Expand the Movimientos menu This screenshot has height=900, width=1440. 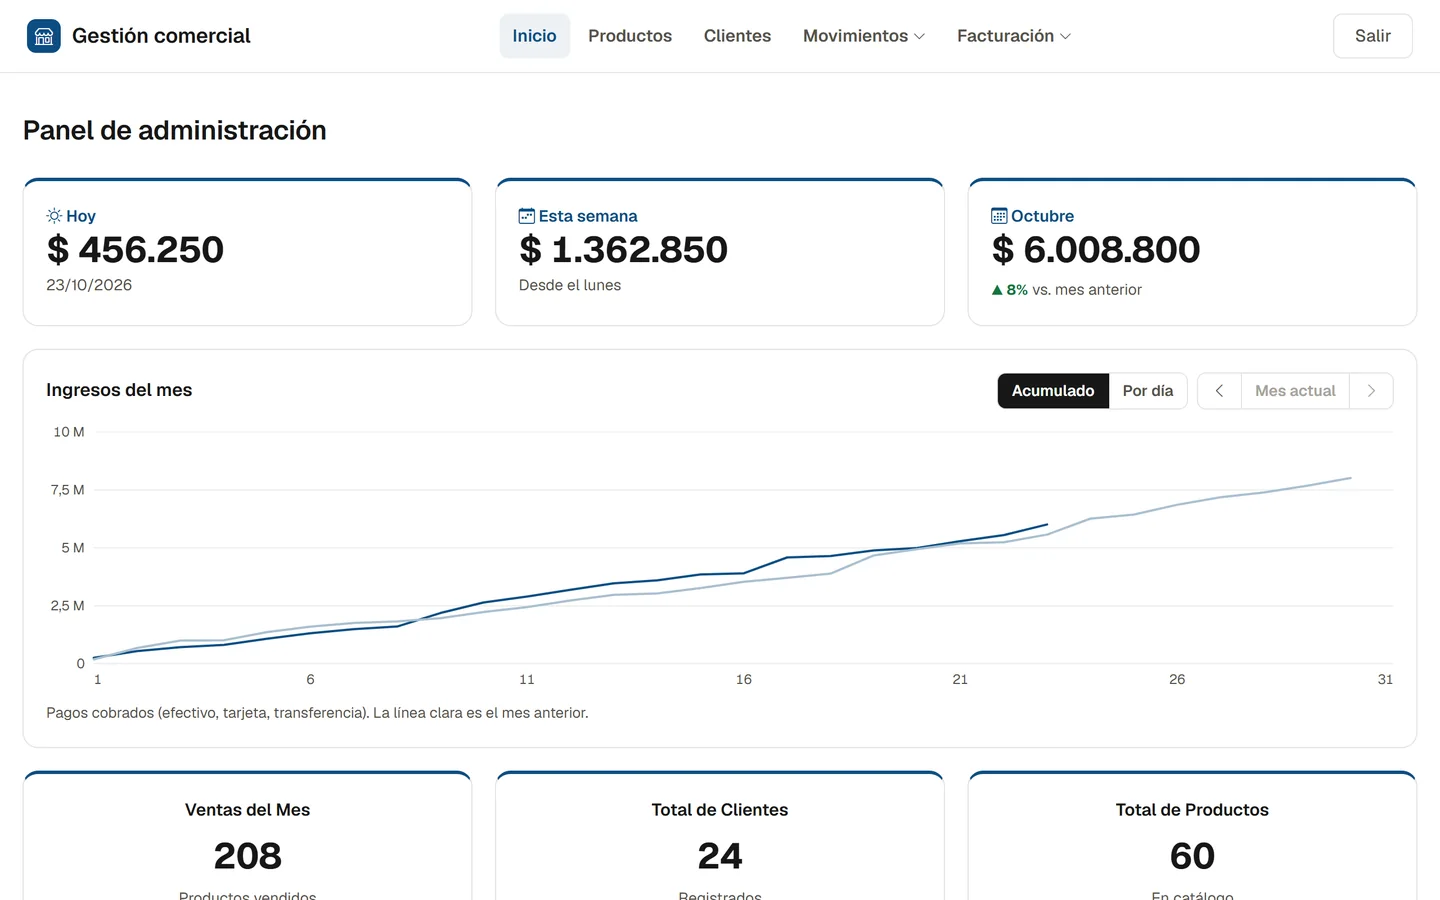pos(864,36)
